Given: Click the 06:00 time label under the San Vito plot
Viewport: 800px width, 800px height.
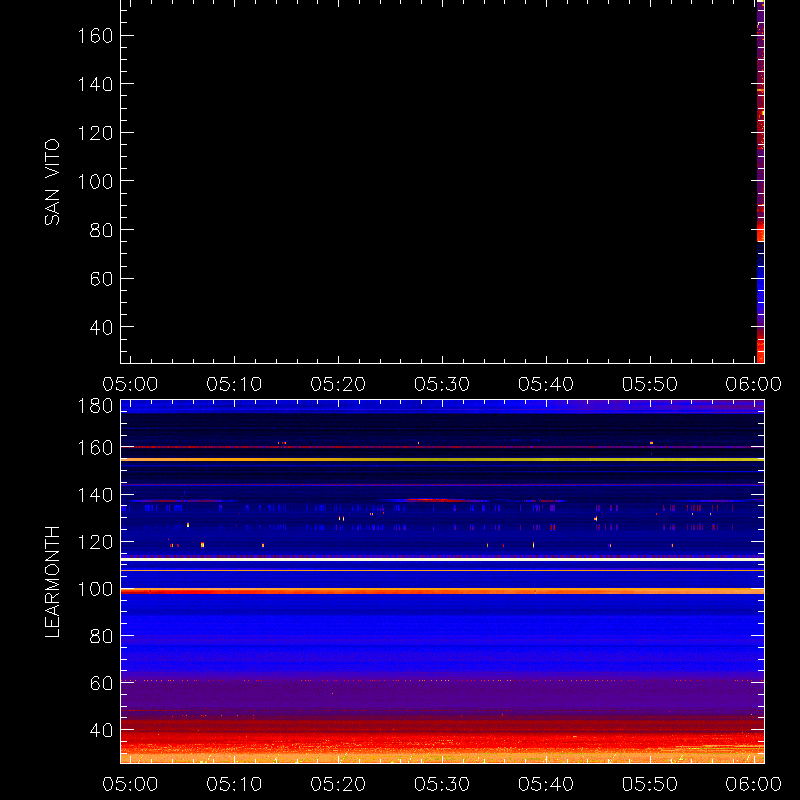Looking at the screenshot, I should [x=754, y=384].
